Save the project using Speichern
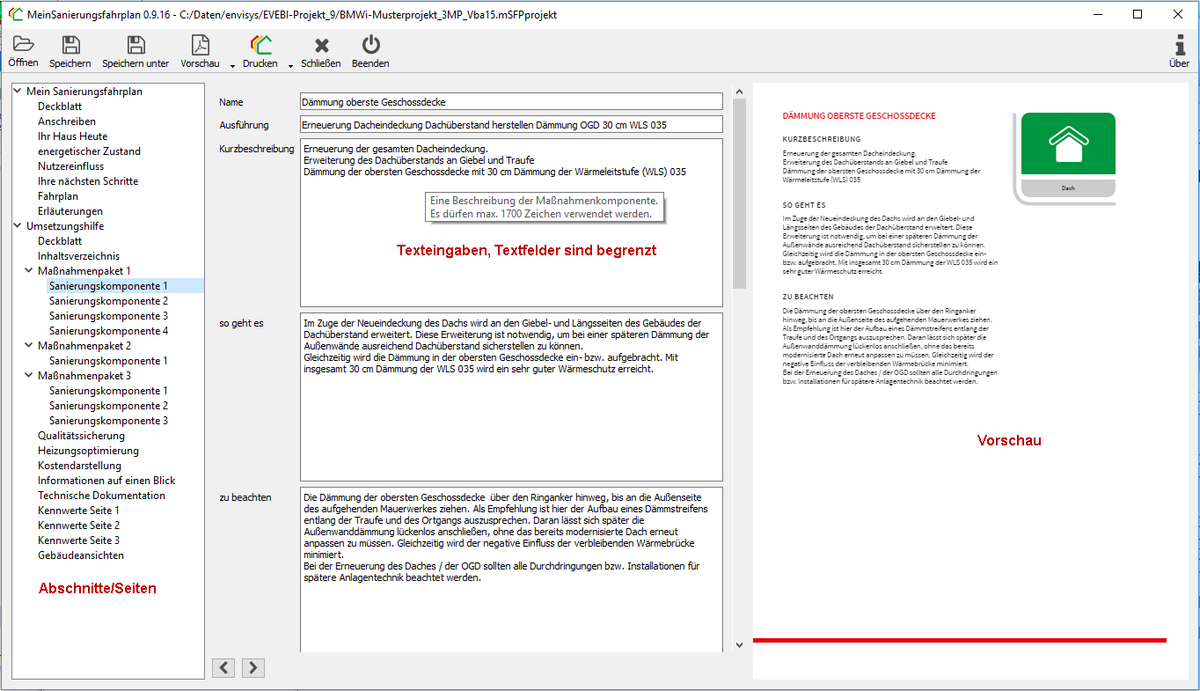 [x=70, y=52]
